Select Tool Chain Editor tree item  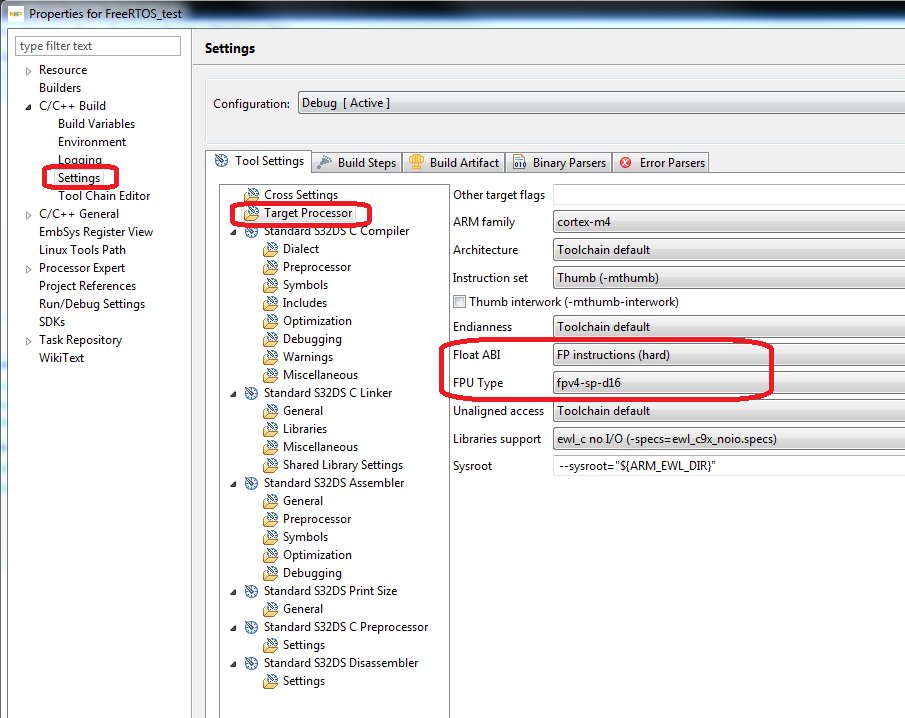(104, 196)
